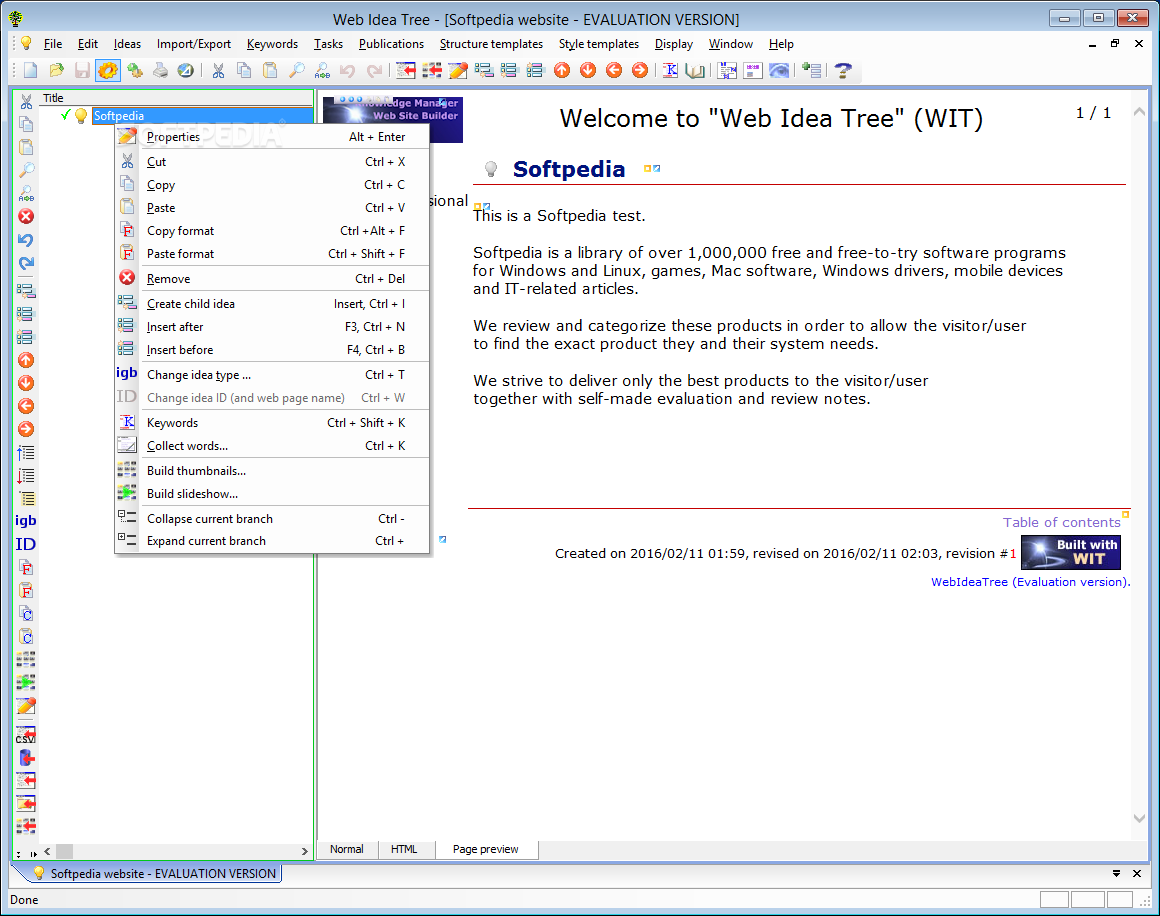
Task: Select Build thumbnails in context menu
Action: (272, 471)
